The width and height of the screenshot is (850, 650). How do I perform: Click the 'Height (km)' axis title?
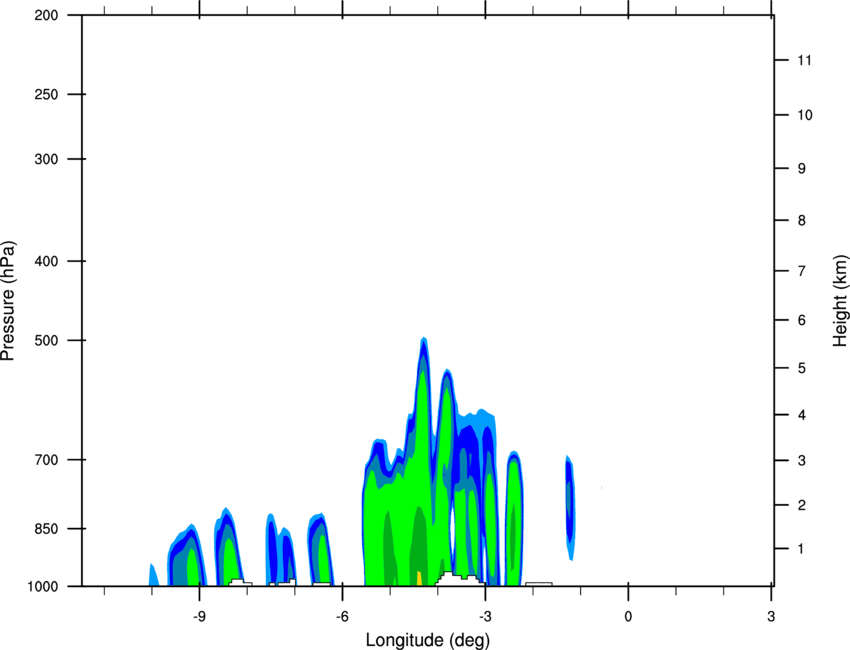tap(840, 300)
